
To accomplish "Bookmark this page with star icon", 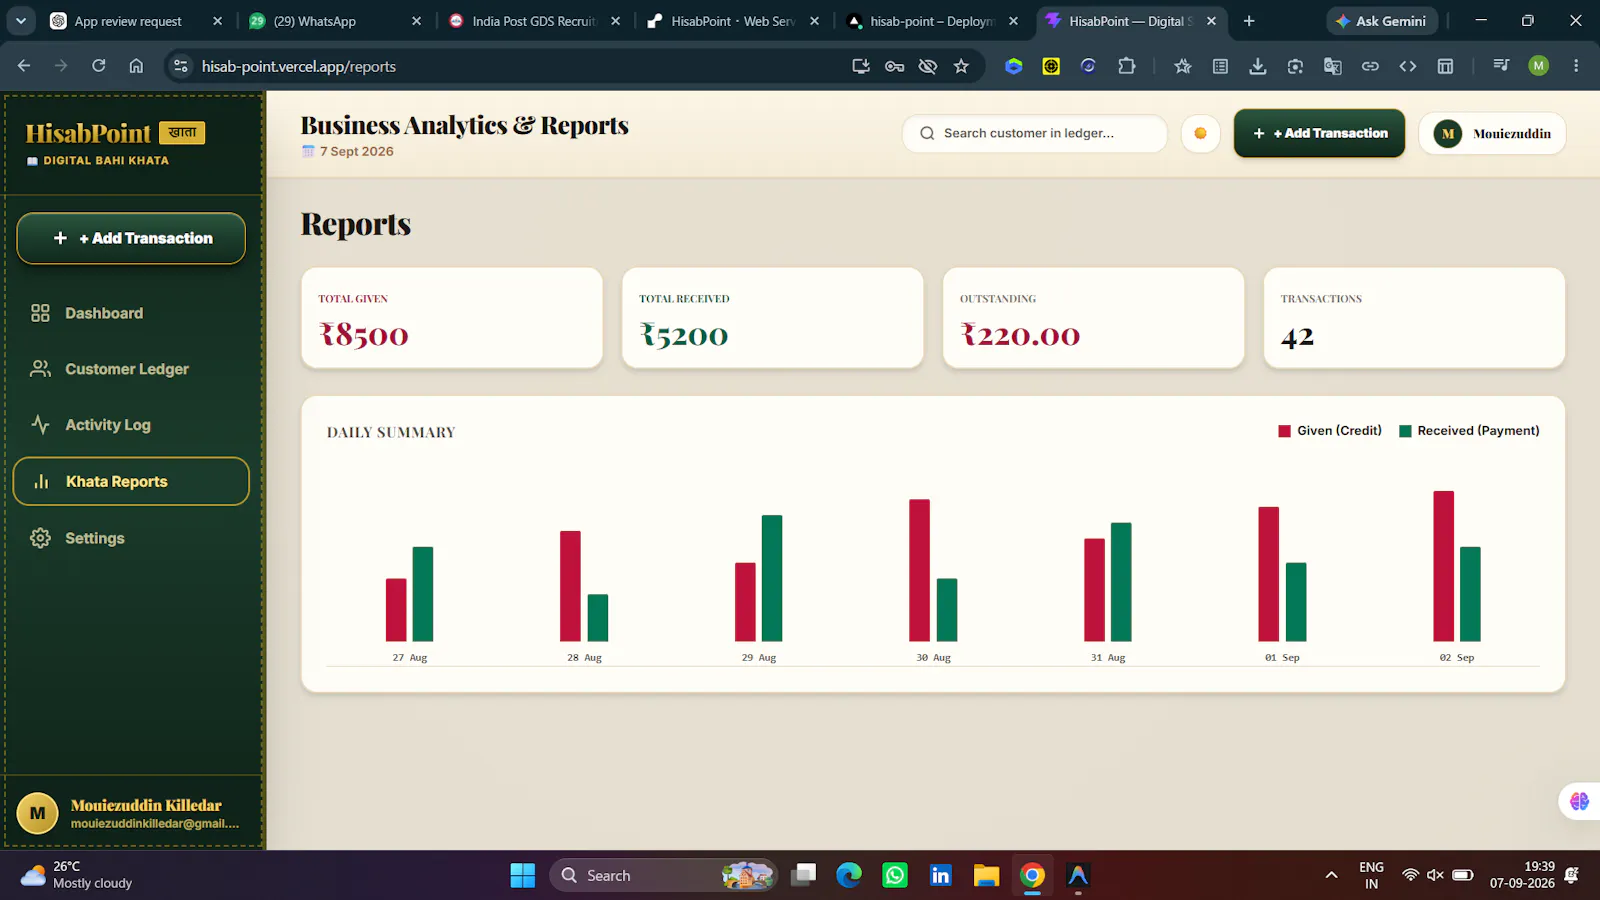I will (961, 66).
